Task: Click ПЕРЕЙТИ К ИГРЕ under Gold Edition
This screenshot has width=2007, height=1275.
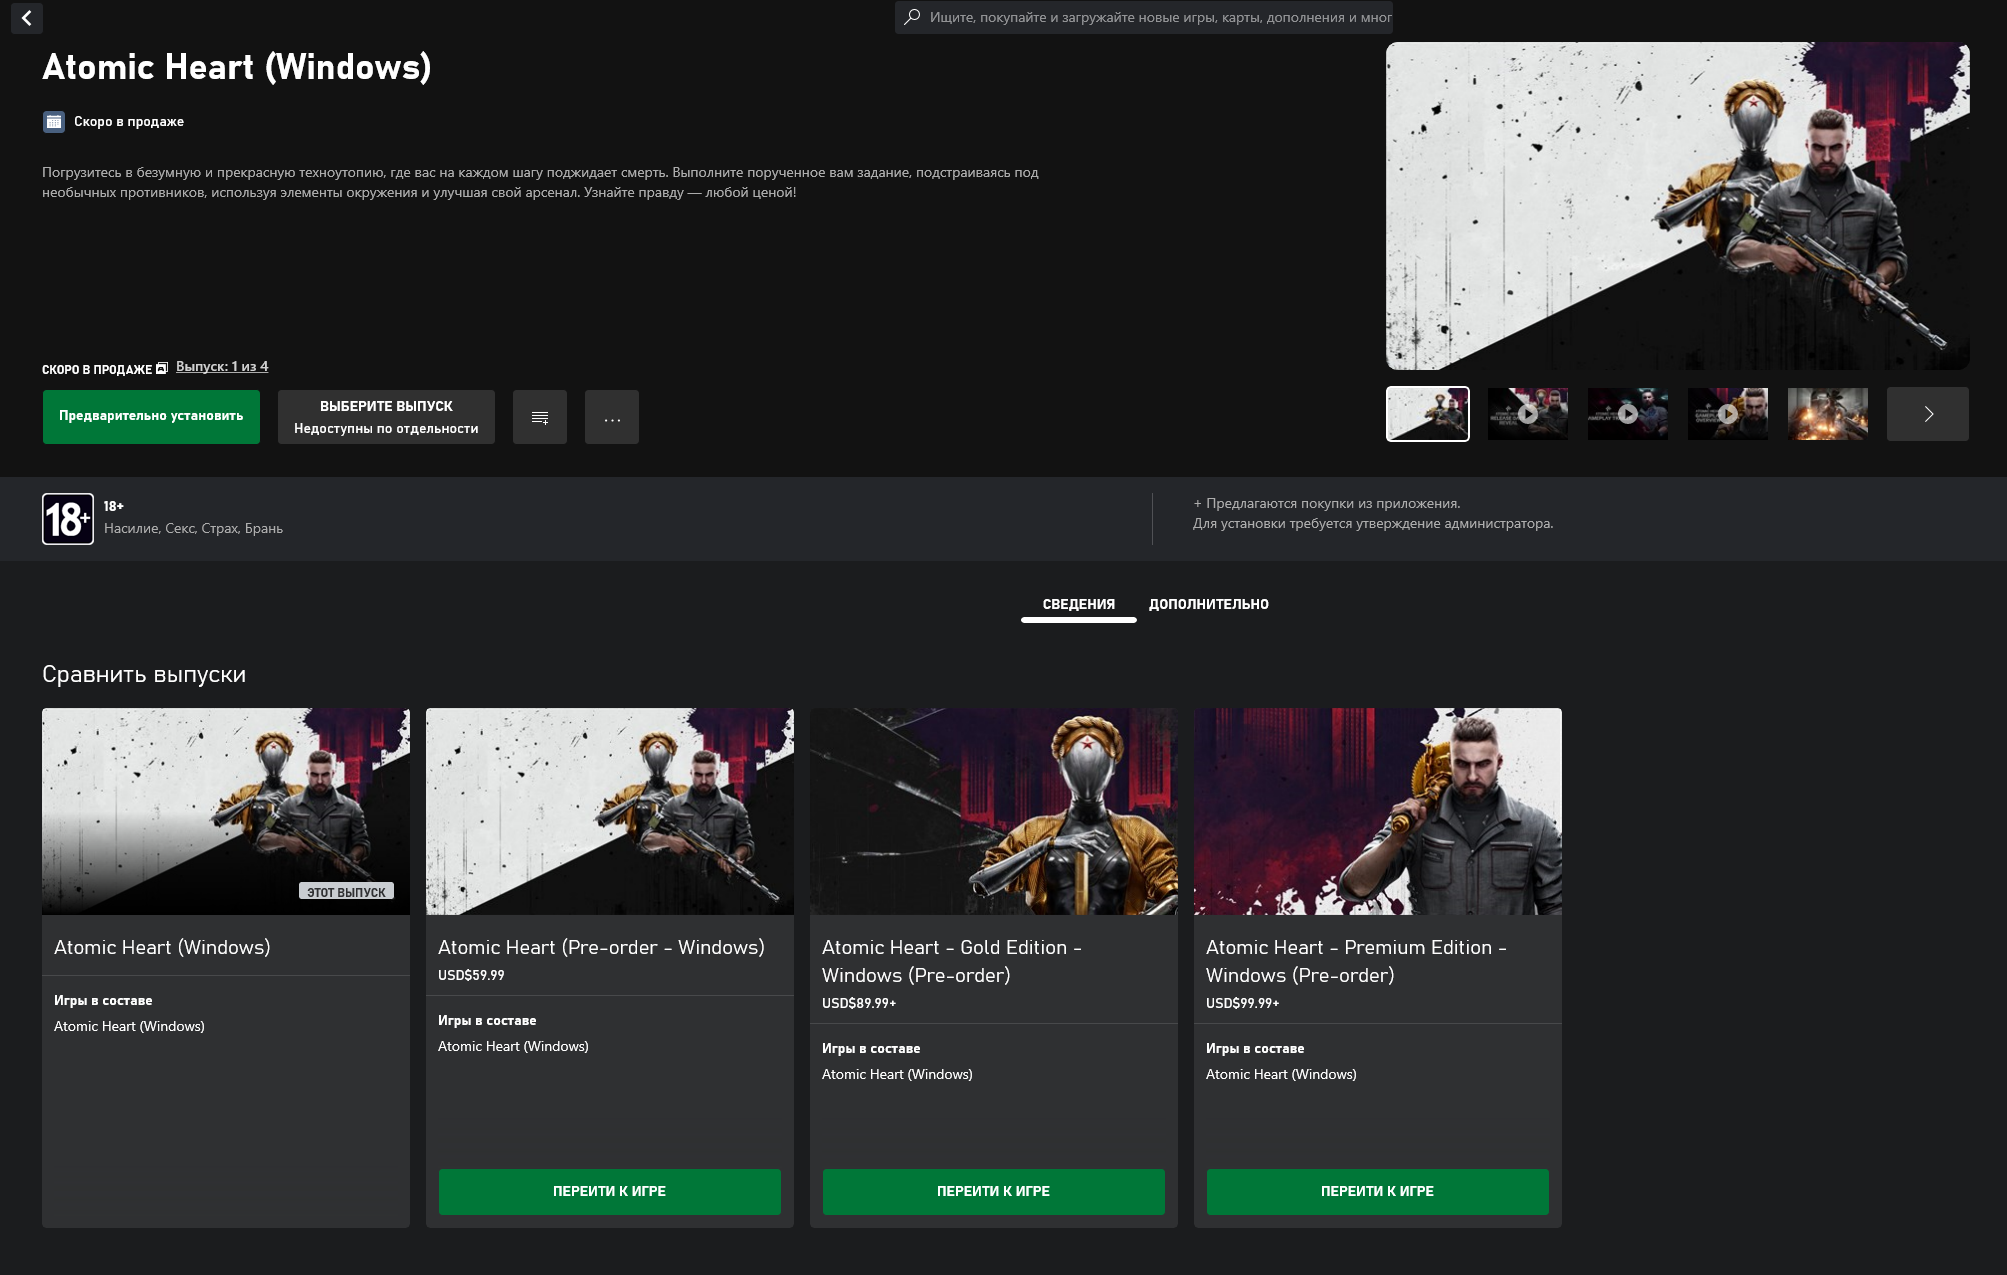Action: [994, 1192]
